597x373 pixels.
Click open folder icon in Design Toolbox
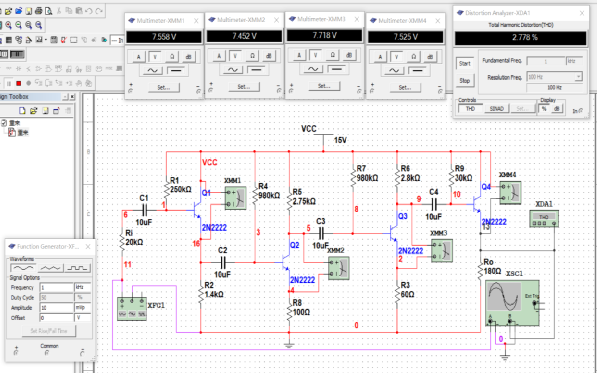[34, 111]
